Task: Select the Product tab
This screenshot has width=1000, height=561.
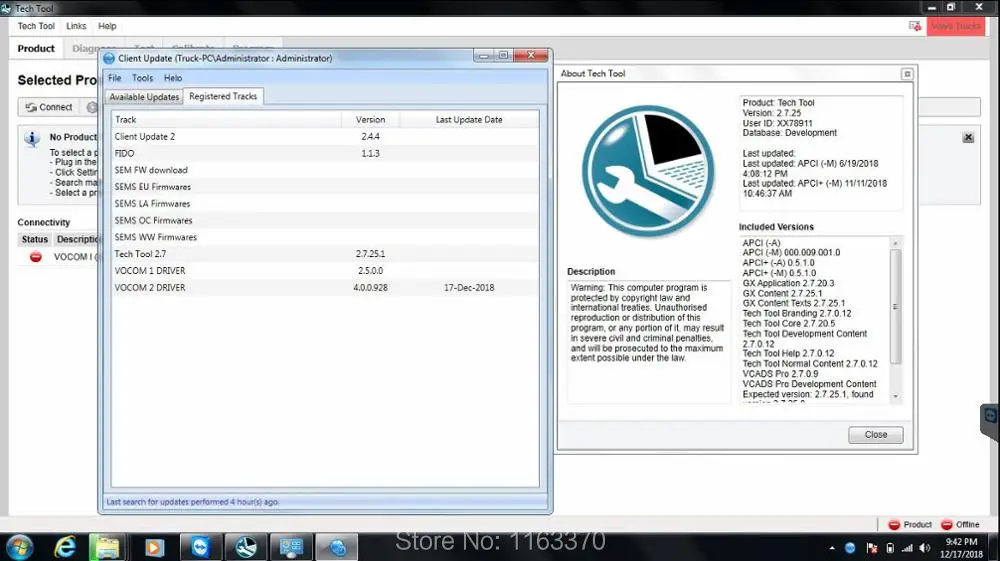Action: pyautogui.click(x=36, y=48)
